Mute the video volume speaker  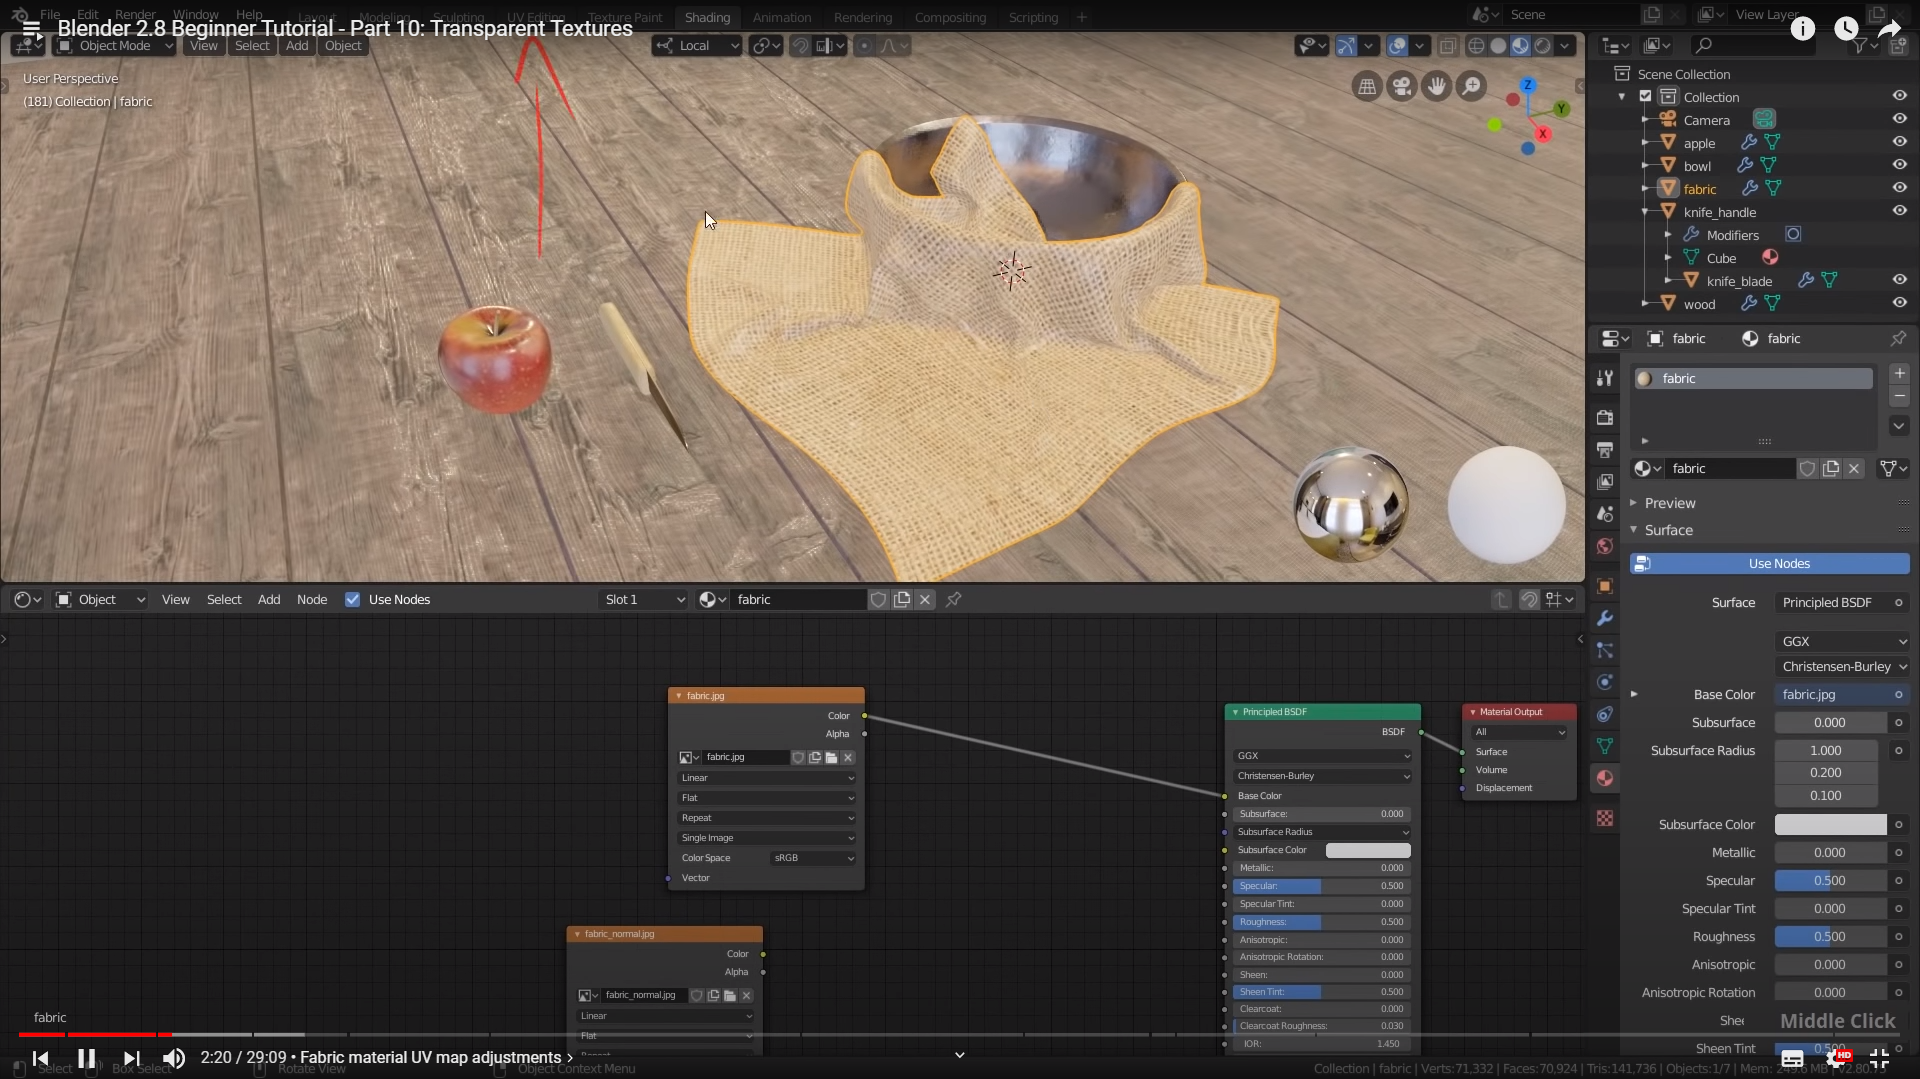(174, 1058)
